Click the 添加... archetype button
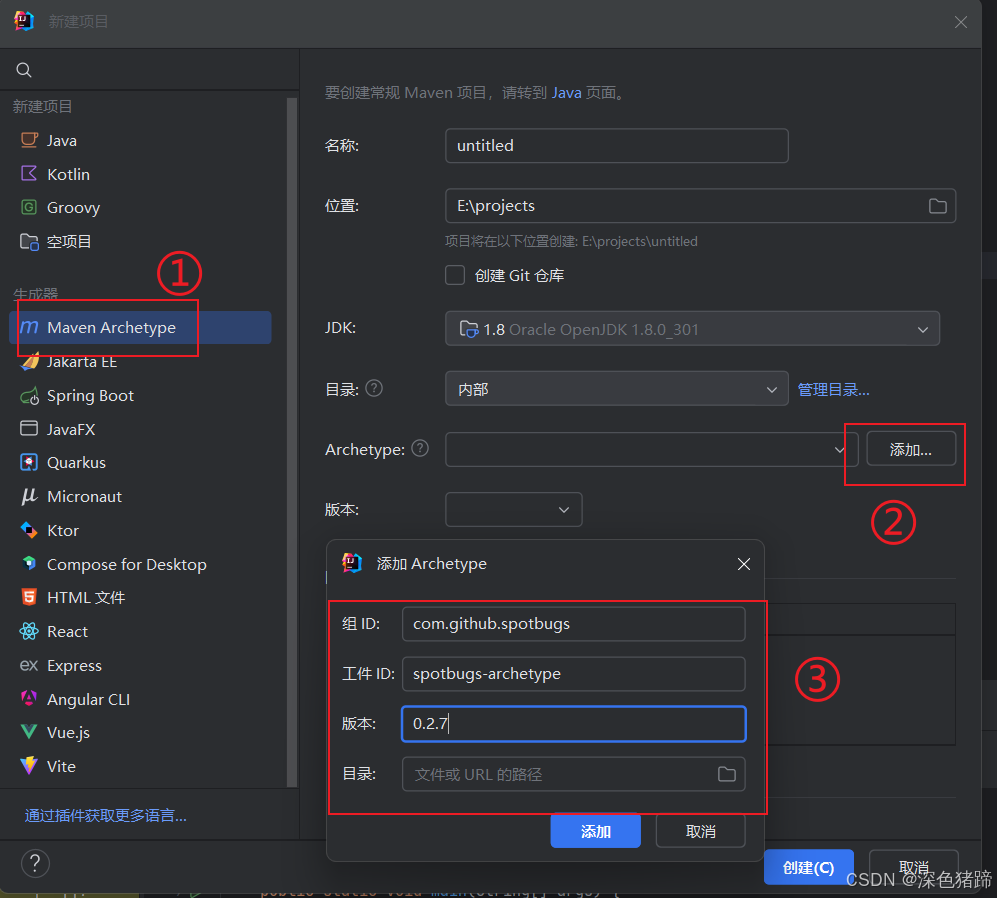 [911, 450]
